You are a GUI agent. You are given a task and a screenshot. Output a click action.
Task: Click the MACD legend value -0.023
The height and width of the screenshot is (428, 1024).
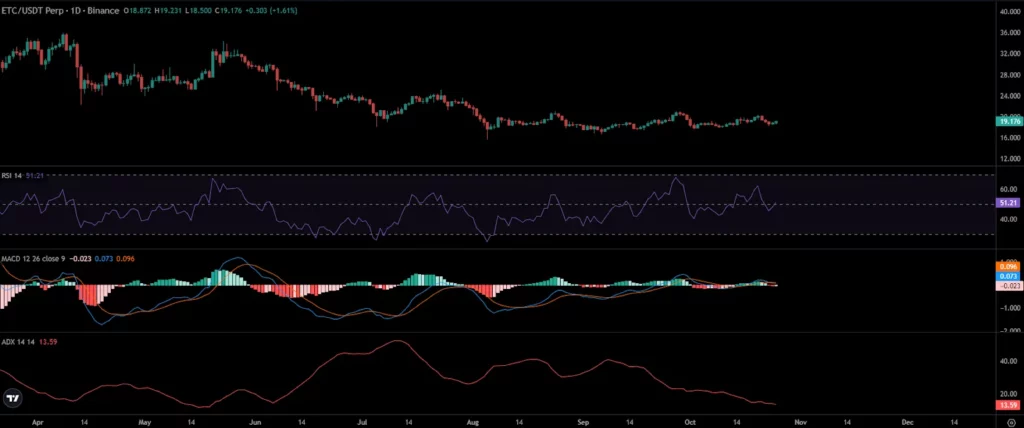point(81,259)
